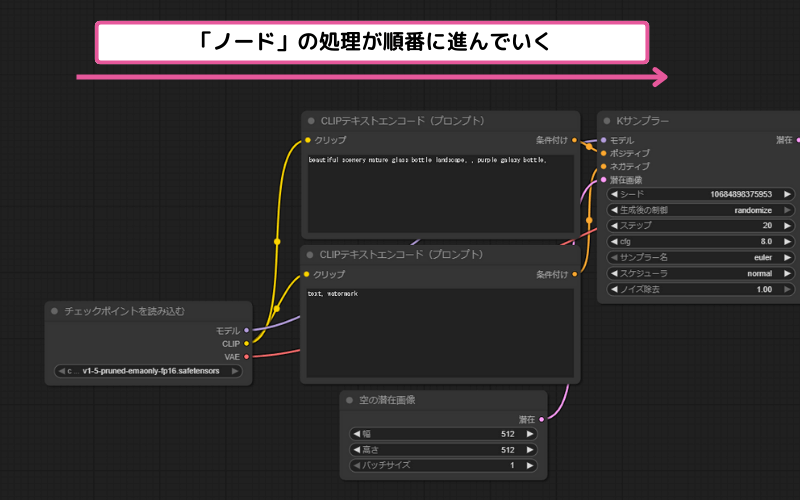Select previous 生成後の制御 option with left arrow
800x500 pixels.
point(614,210)
